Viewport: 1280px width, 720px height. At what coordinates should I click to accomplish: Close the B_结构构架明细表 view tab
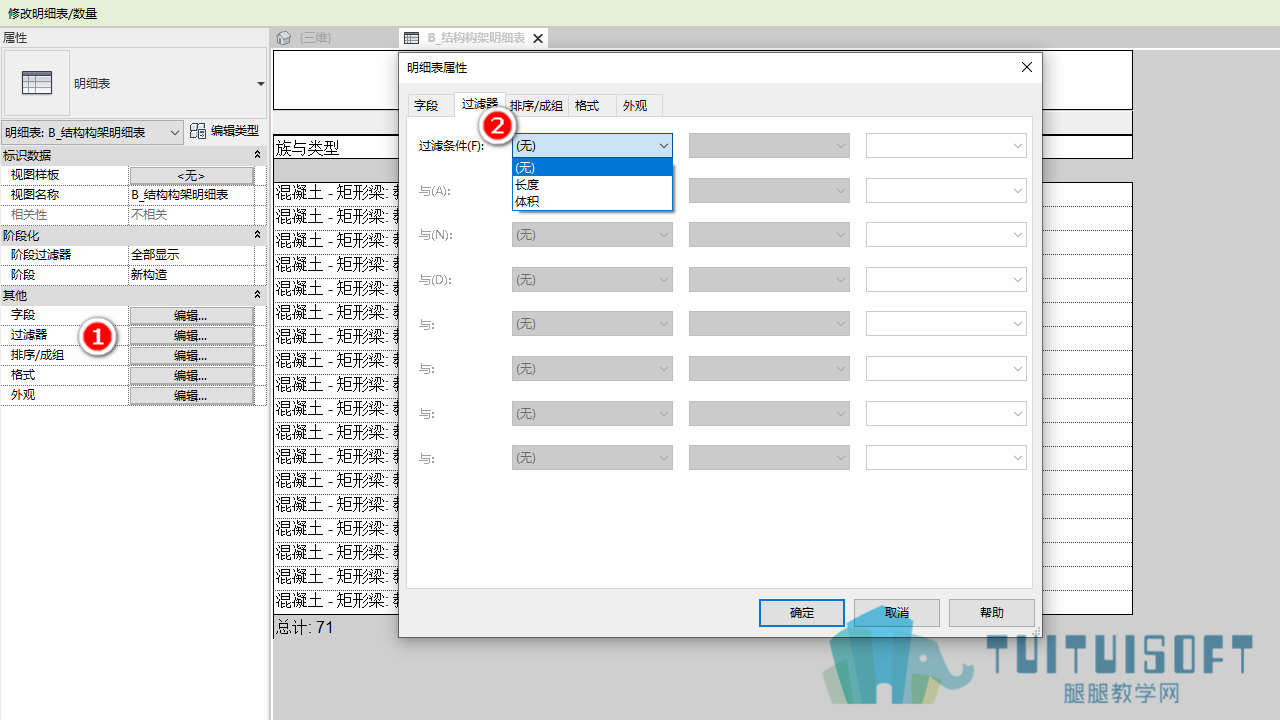[538, 38]
